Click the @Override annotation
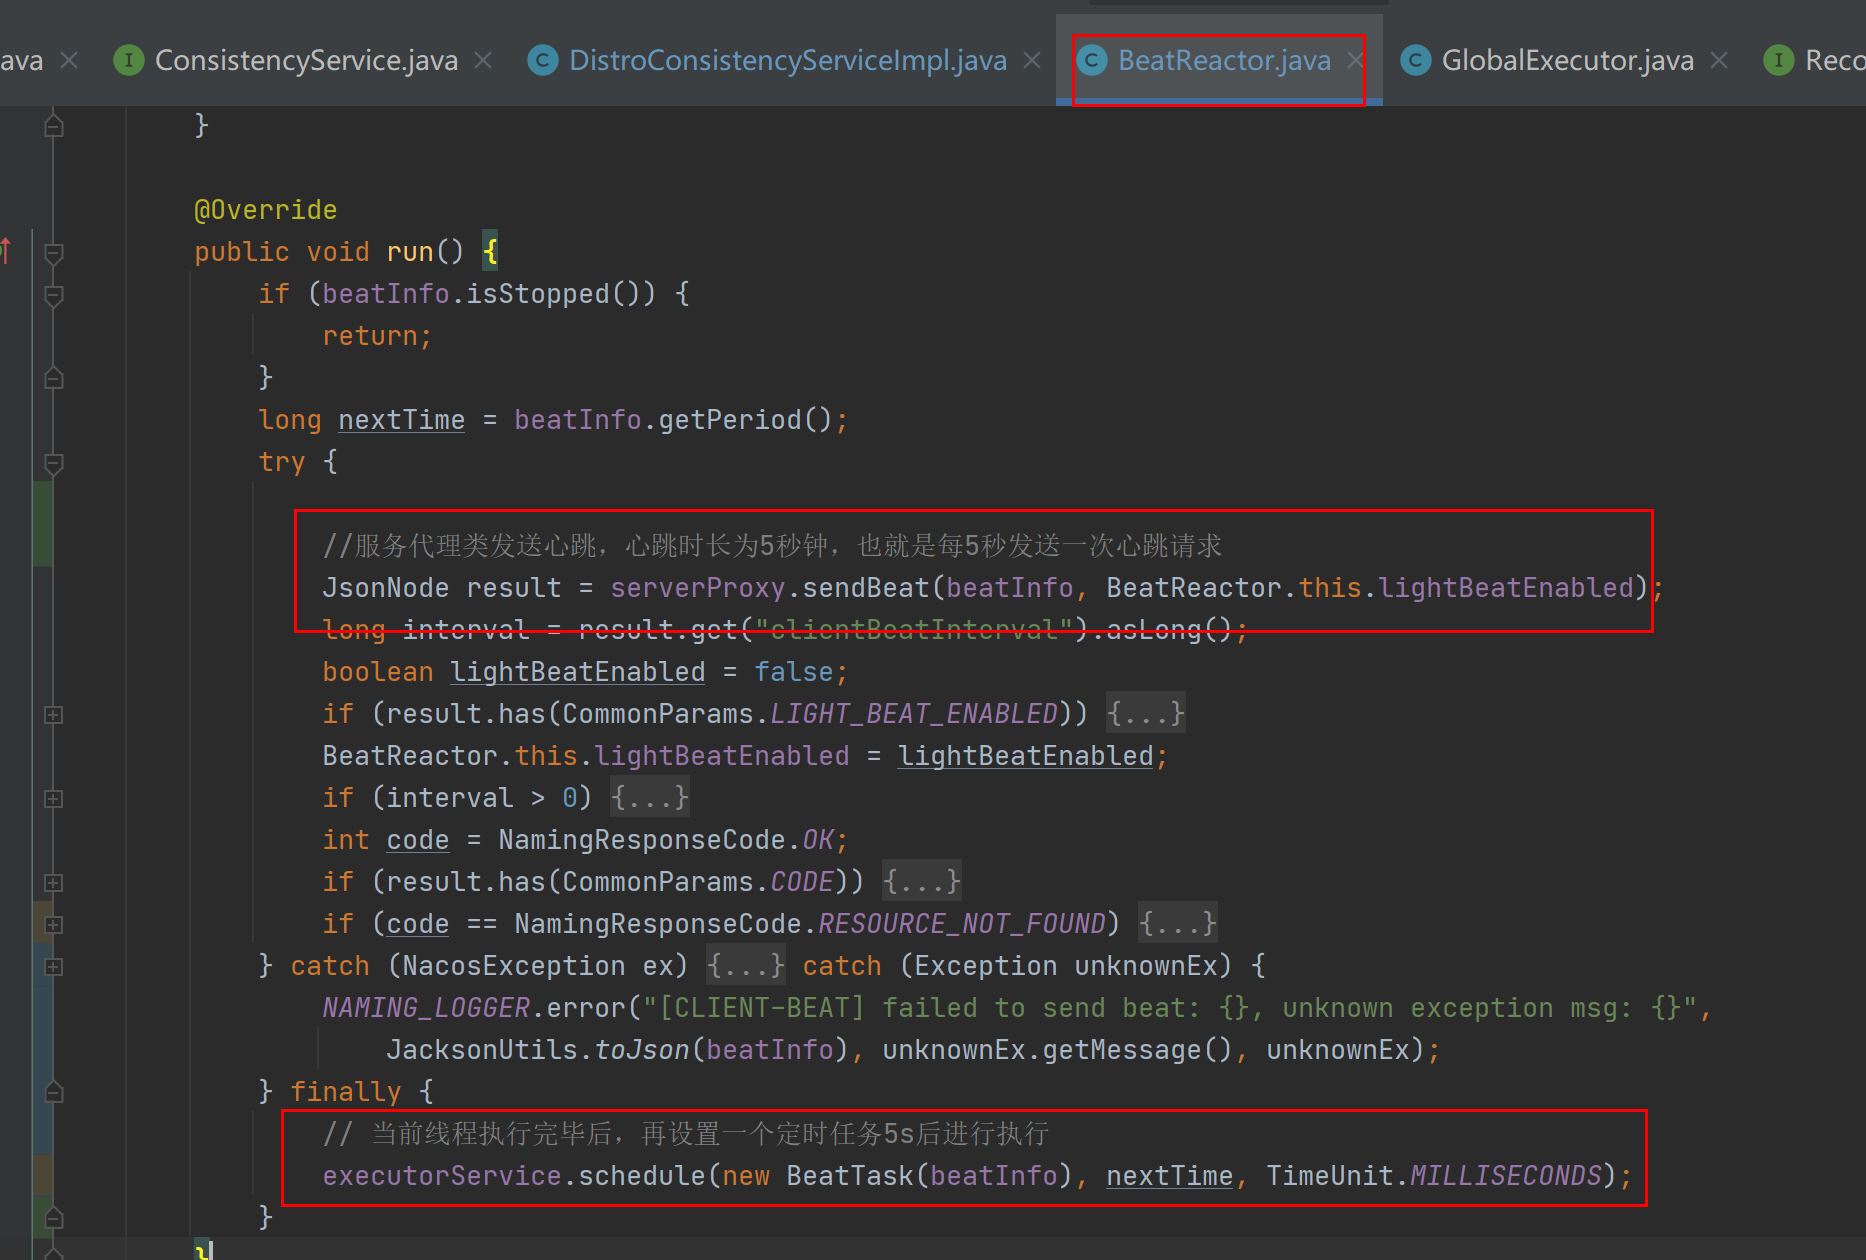Image resolution: width=1866 pixels, height=1260 pixels. 266,210
